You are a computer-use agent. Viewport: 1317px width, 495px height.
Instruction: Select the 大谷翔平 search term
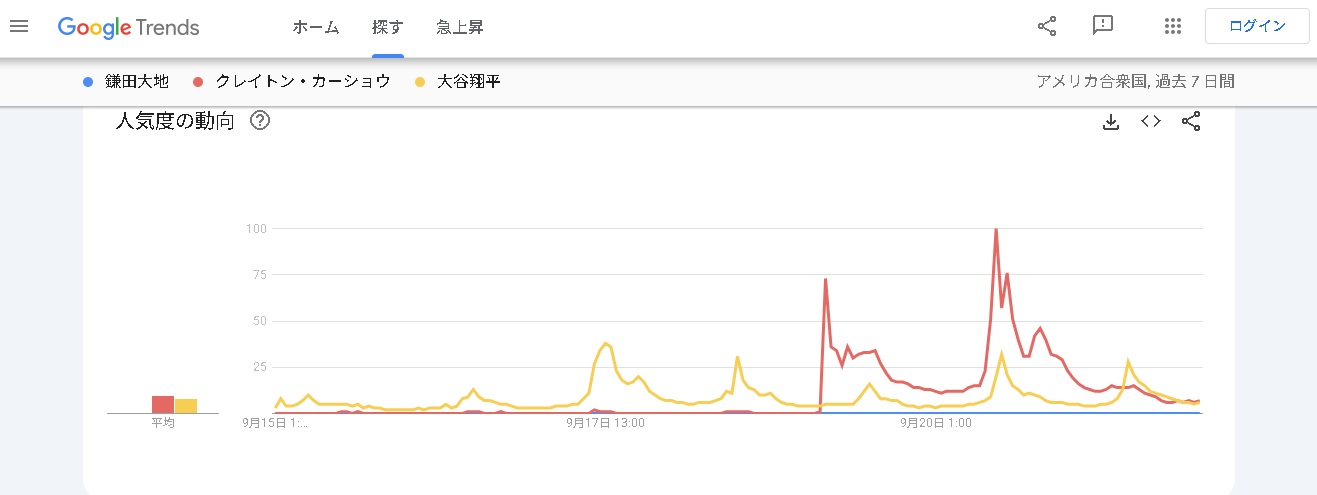(x=469, y=82)
